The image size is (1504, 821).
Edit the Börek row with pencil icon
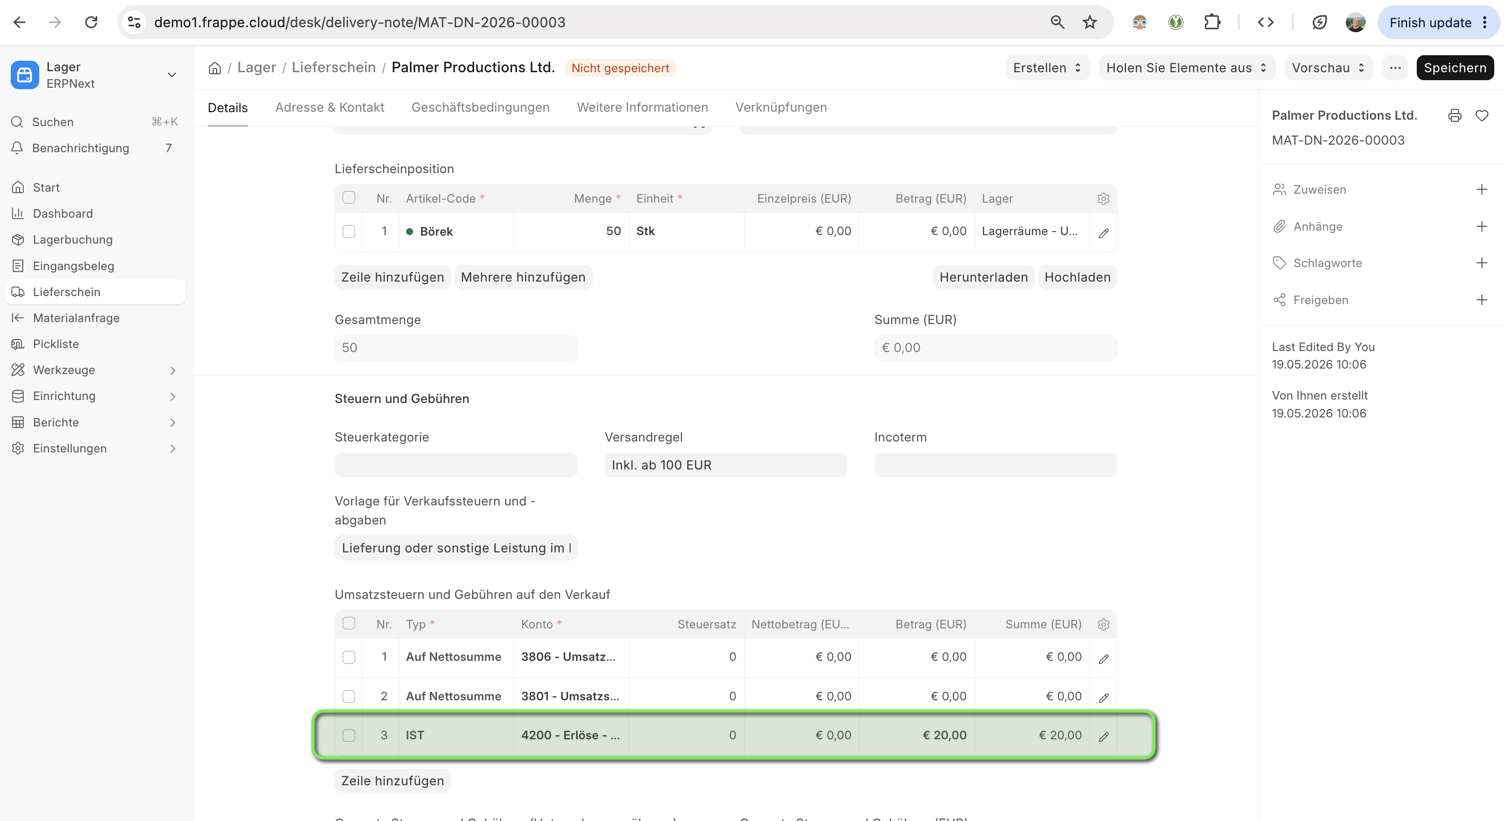[x=1104, y=233]
